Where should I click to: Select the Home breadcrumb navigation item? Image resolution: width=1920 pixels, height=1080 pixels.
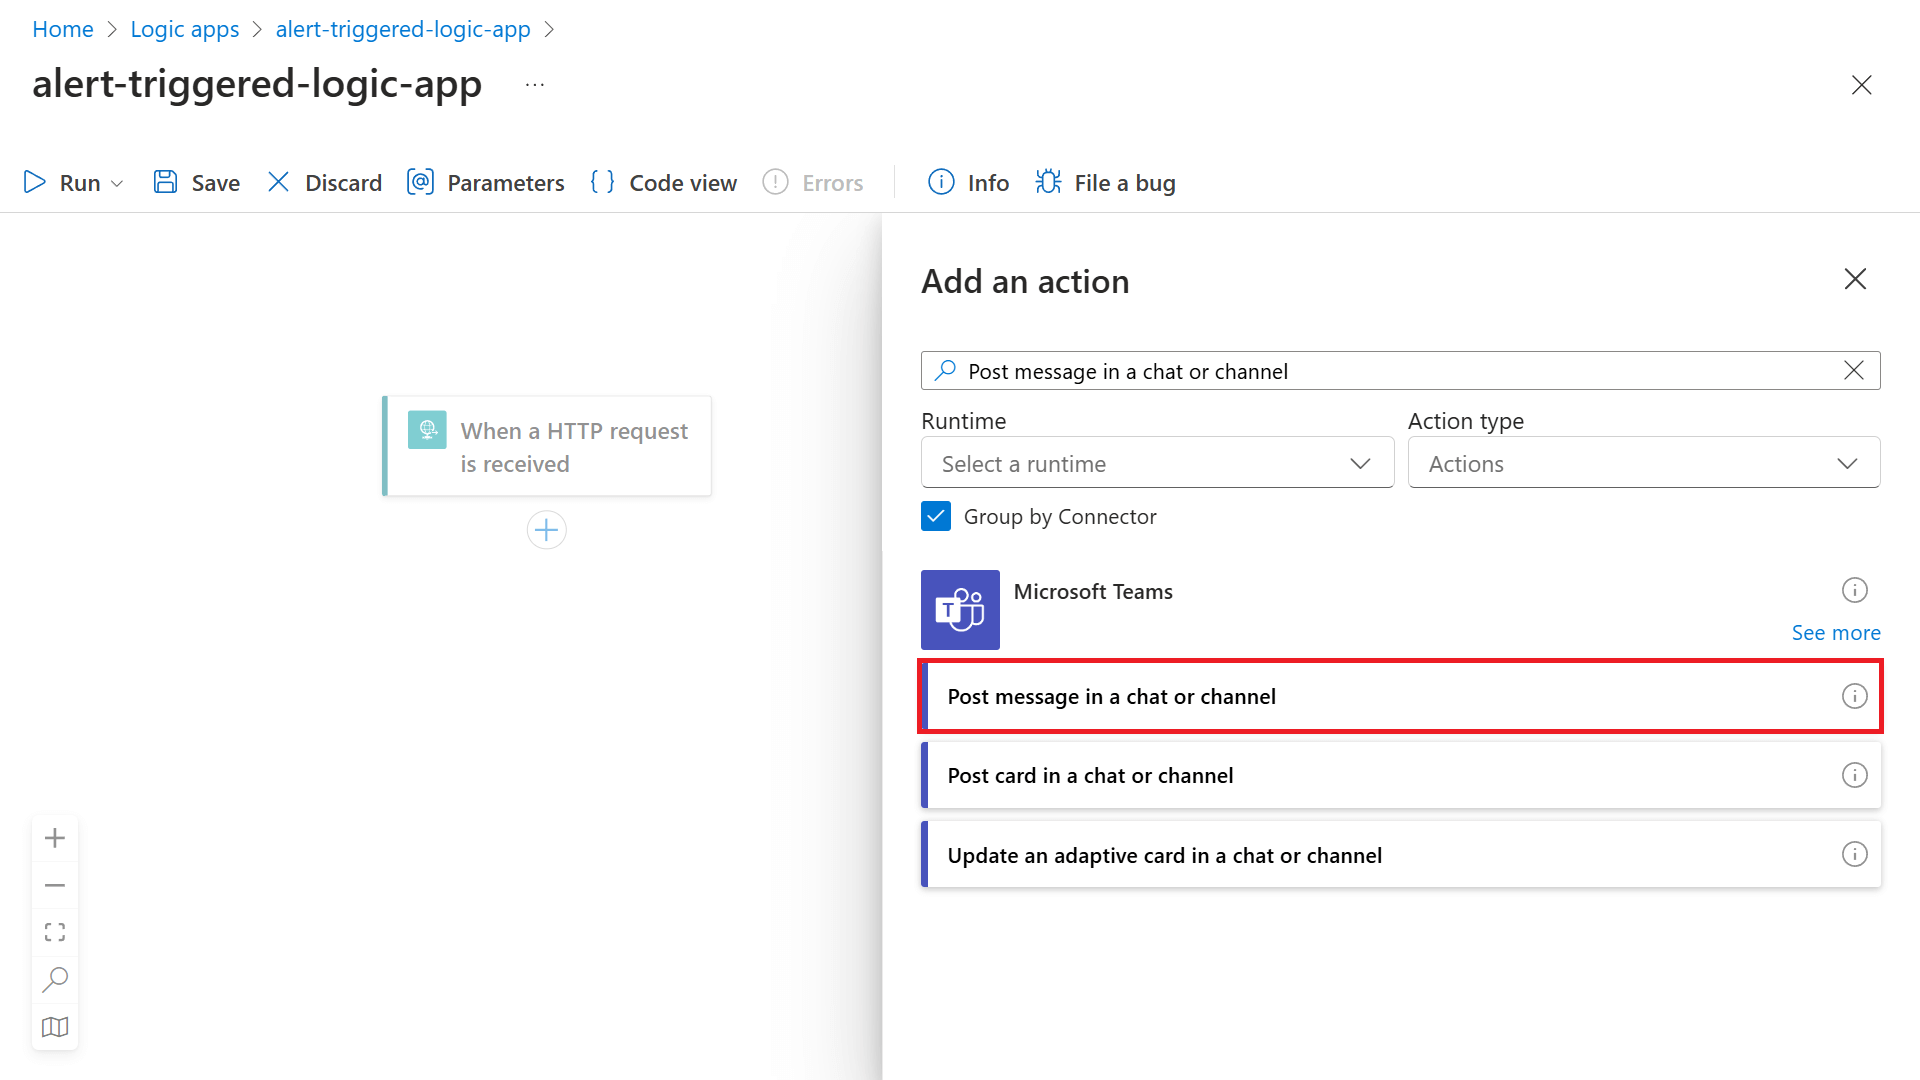pyautogui.click(x=63, y=28)
